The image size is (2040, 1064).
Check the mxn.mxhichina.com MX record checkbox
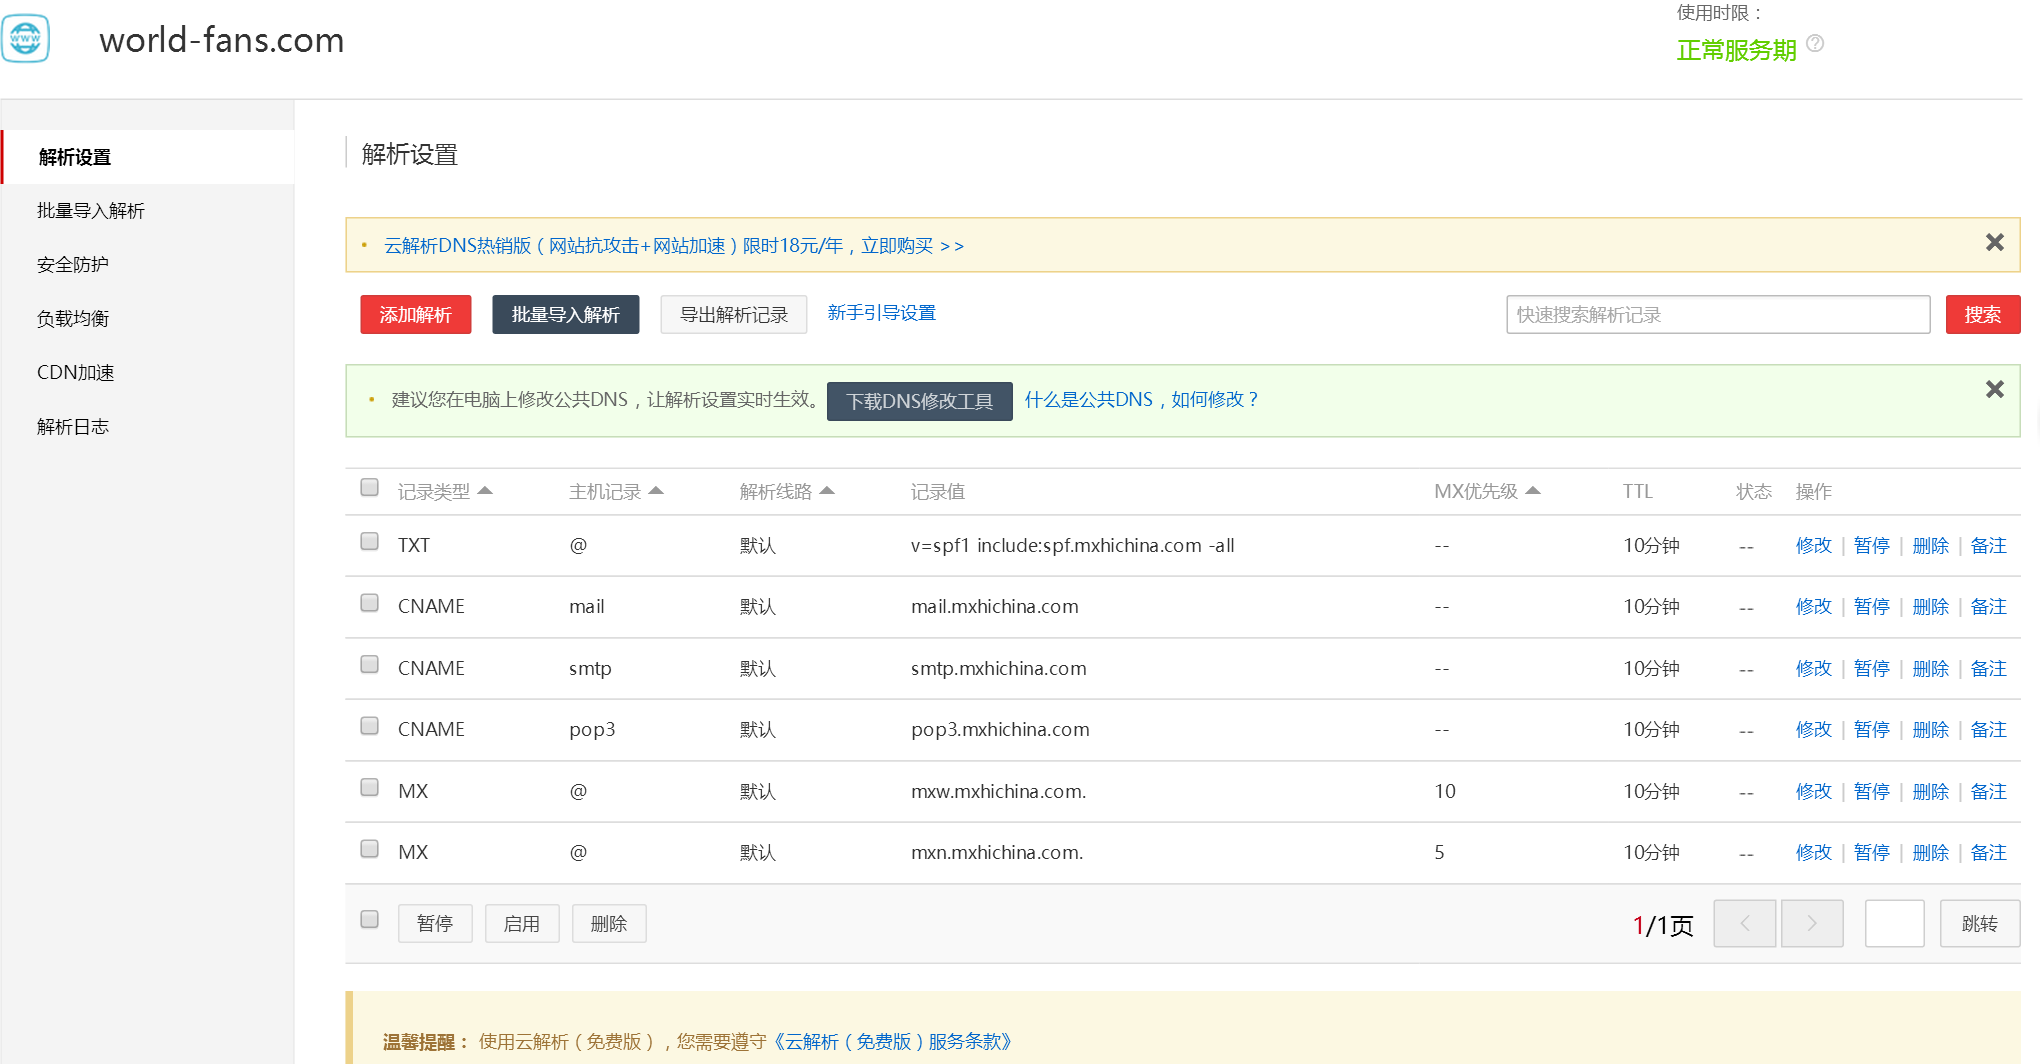[369, 848]
